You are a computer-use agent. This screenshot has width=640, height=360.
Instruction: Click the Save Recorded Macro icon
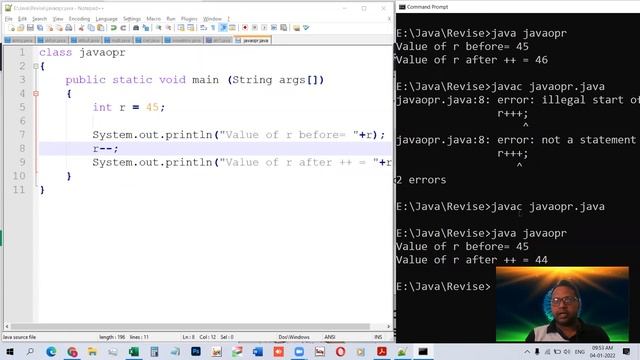pyautogui.click(x=284, y=28)
